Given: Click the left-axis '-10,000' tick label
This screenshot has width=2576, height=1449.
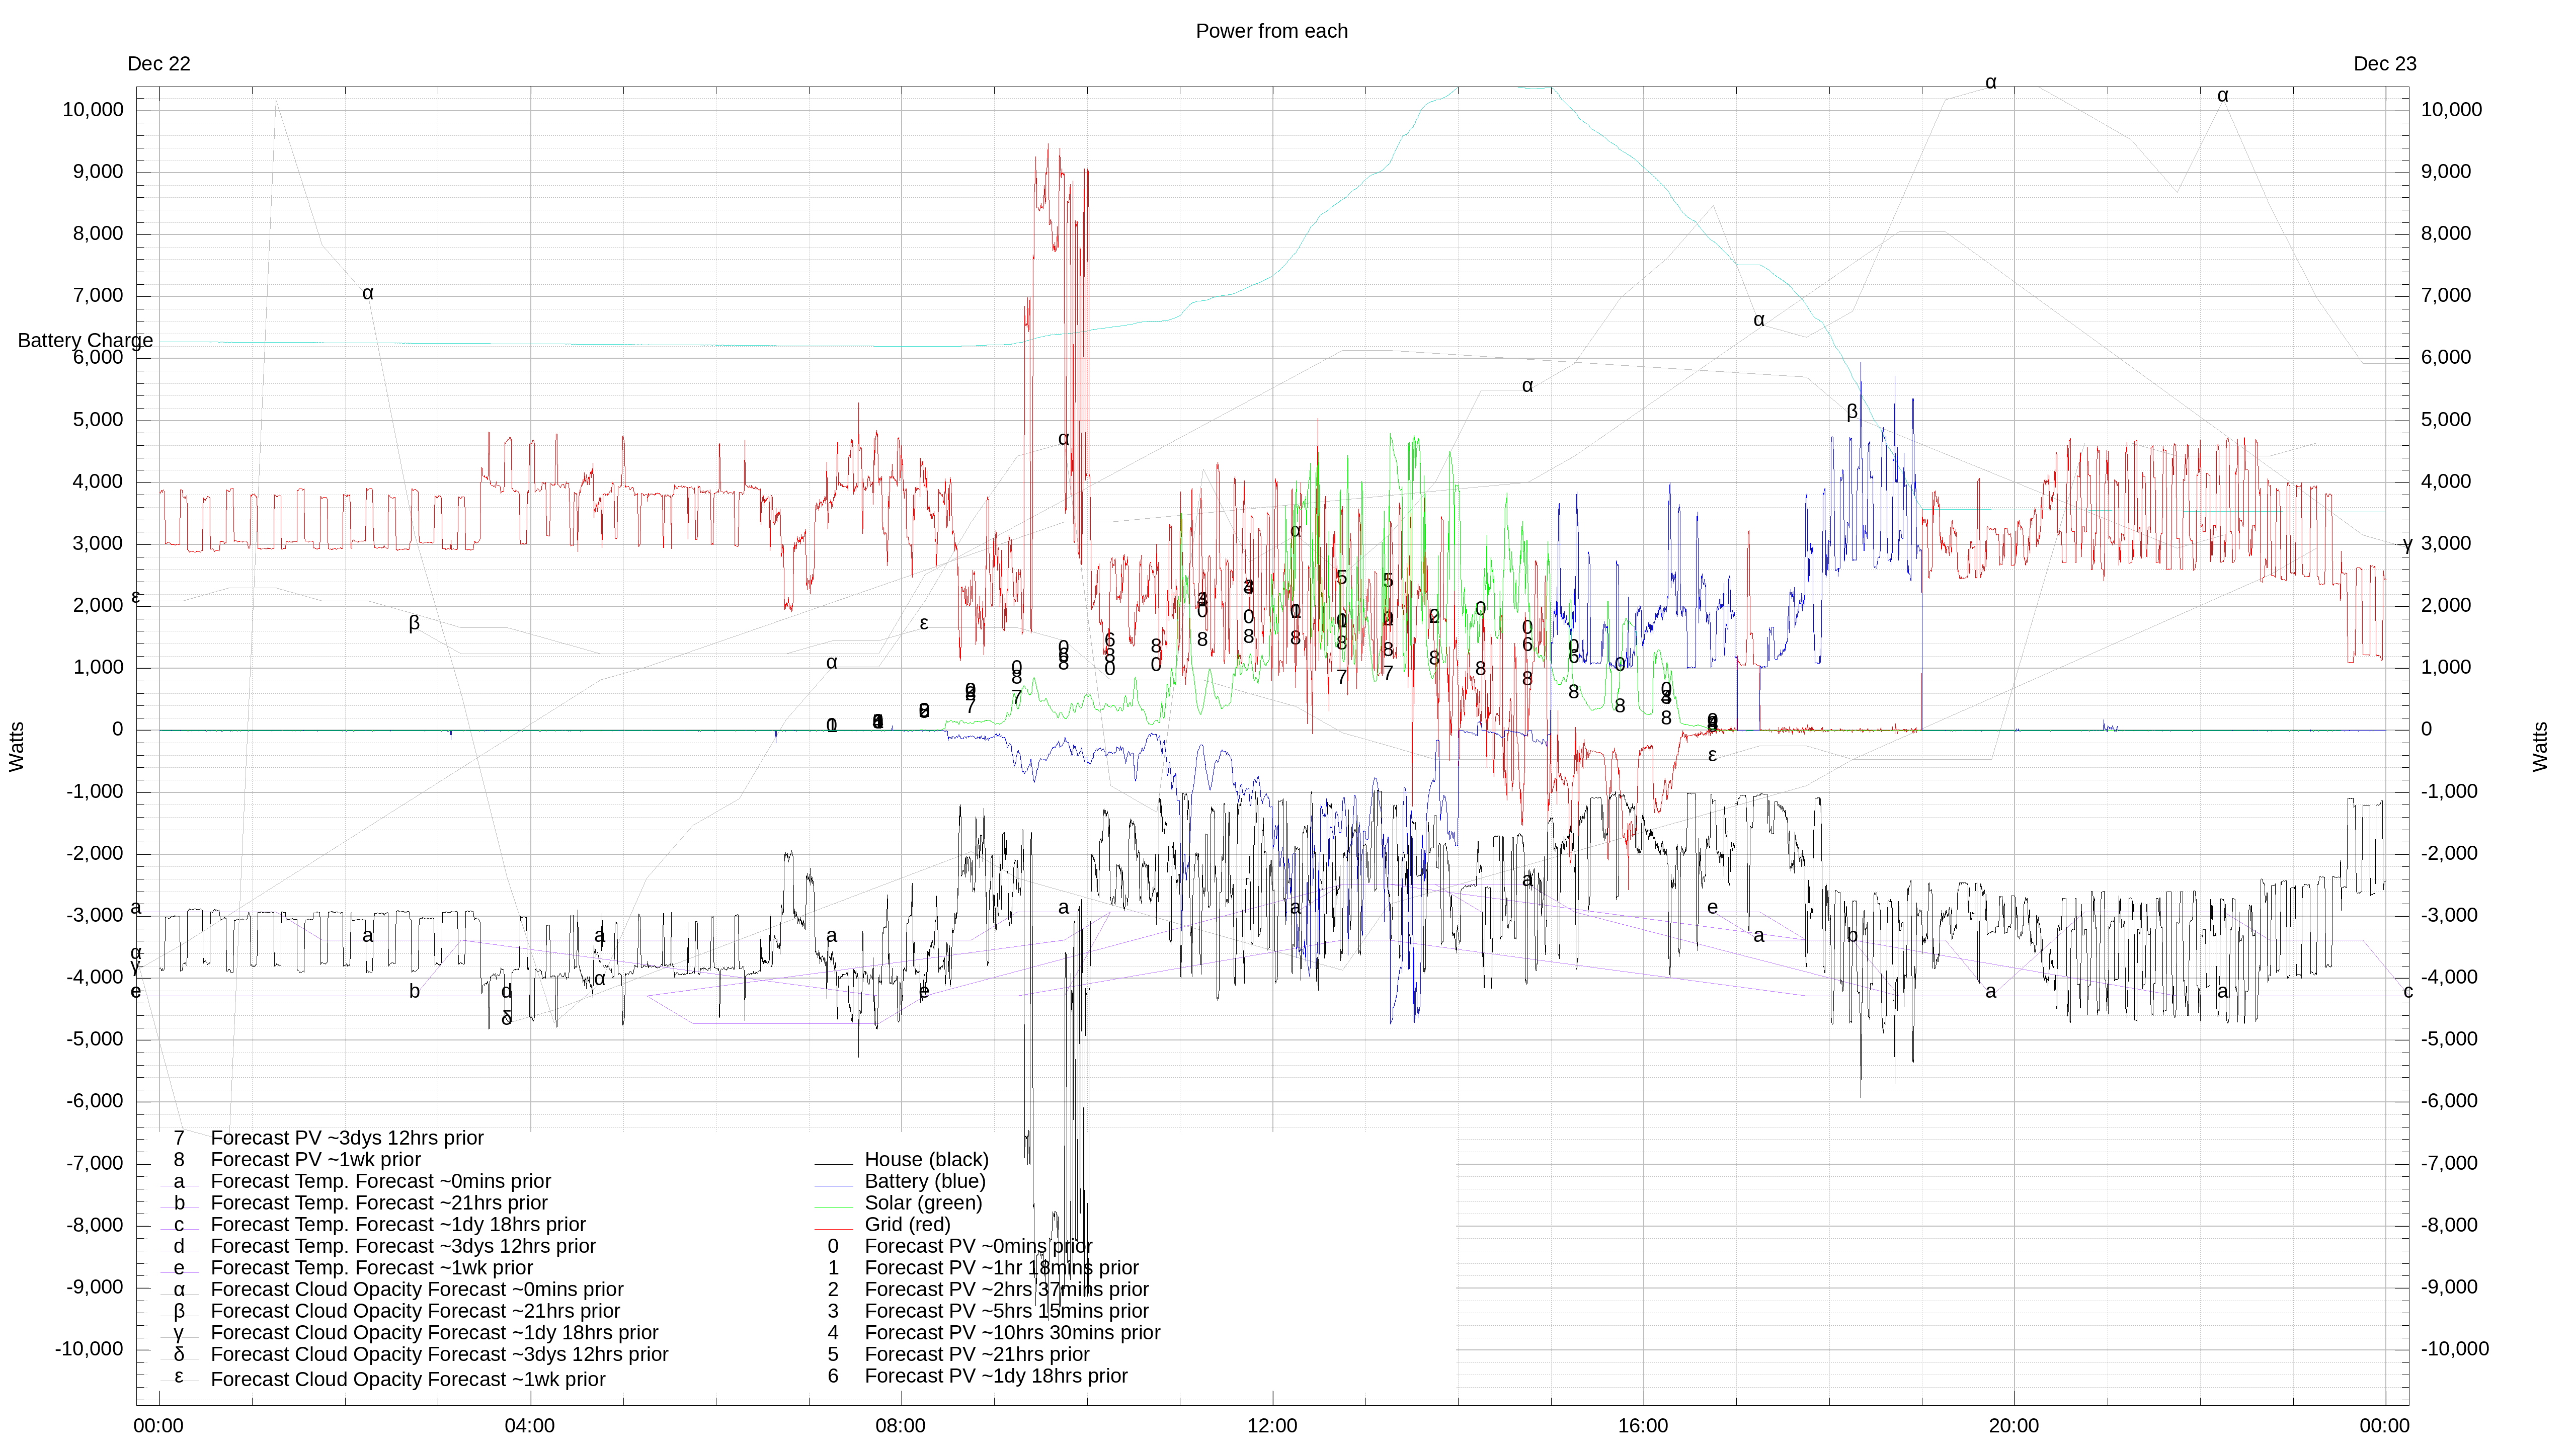Looking at the screenshot, I should coord(89,1349).
